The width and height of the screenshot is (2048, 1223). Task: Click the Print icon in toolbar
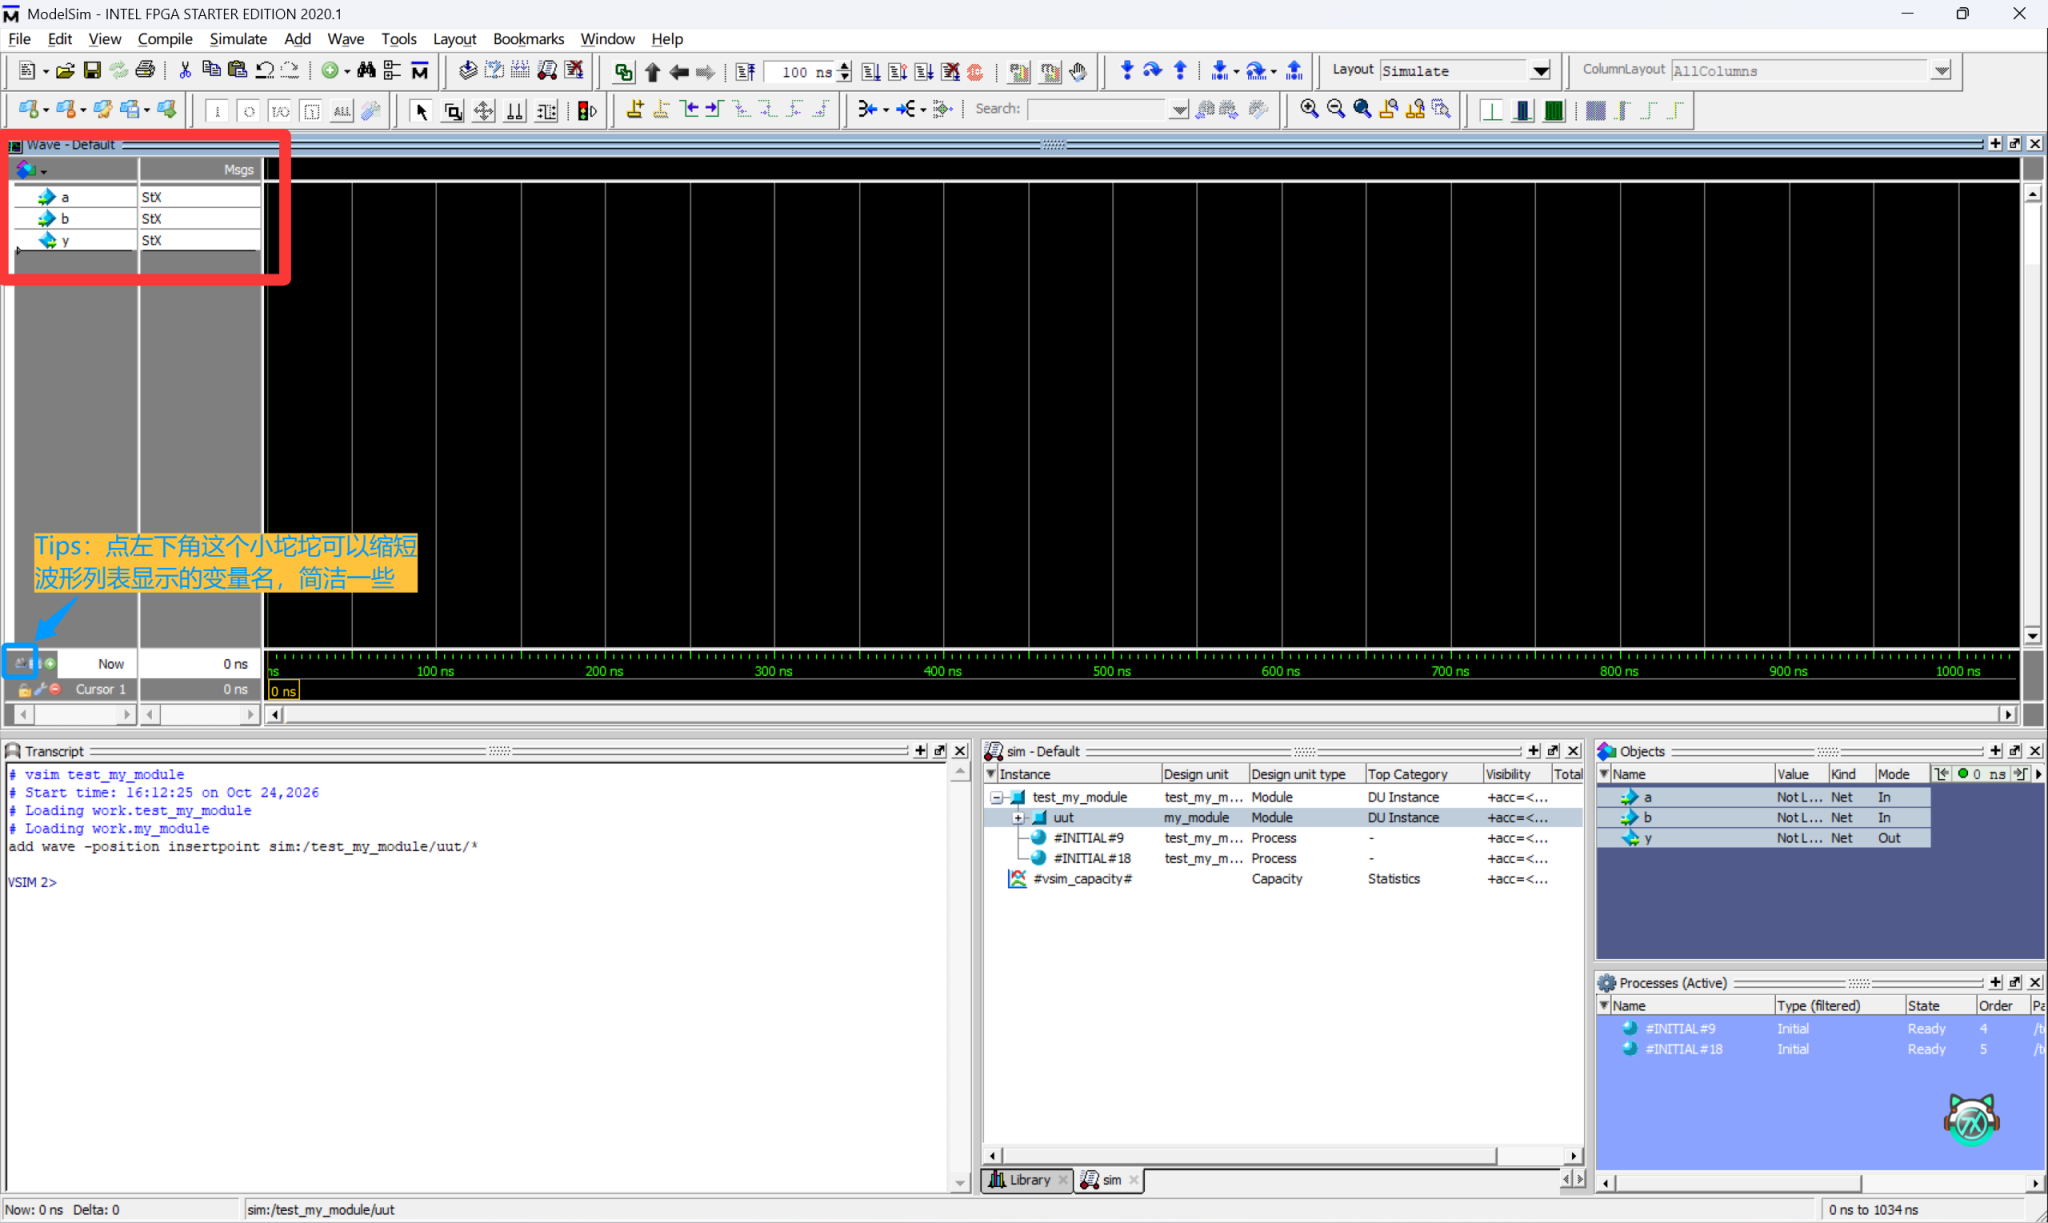point(145,71)
